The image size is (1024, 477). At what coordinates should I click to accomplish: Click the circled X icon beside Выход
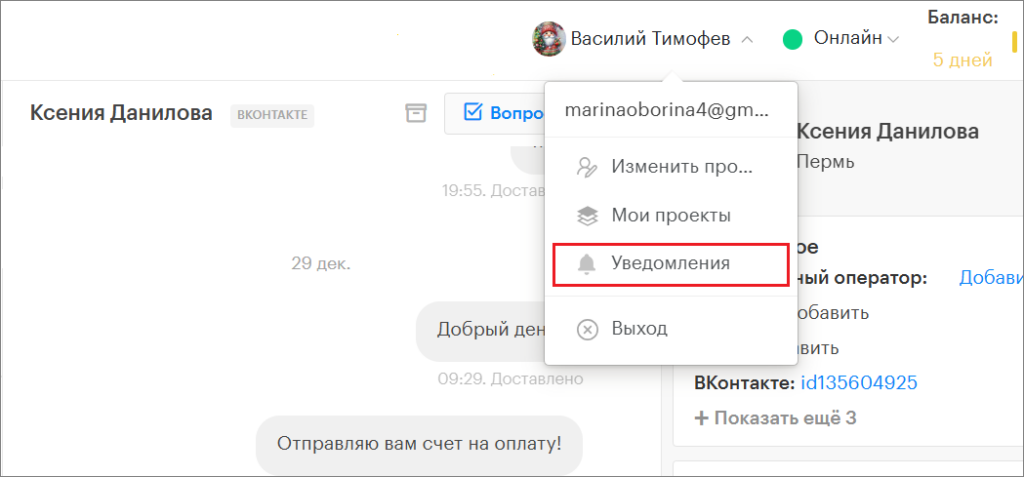pos(588,329)
